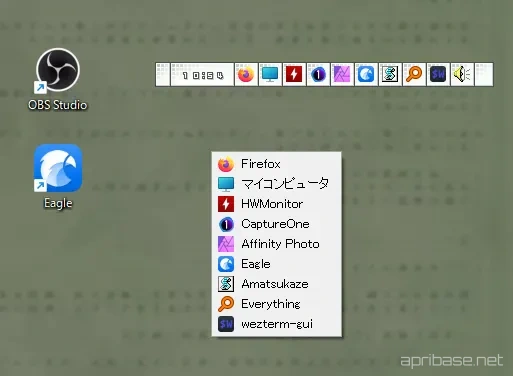Click the speaker volume icon in launcher bar
This screenshot has width=513, height=376.
click(462, 74)
